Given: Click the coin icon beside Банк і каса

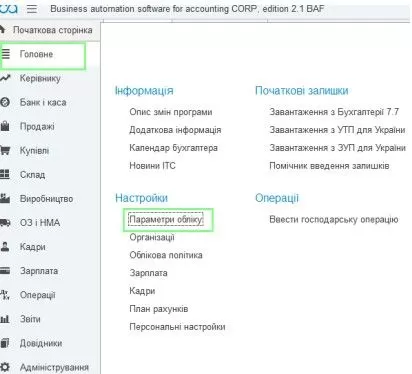Looking at the screenshot, I should click(x=5, y=102).
